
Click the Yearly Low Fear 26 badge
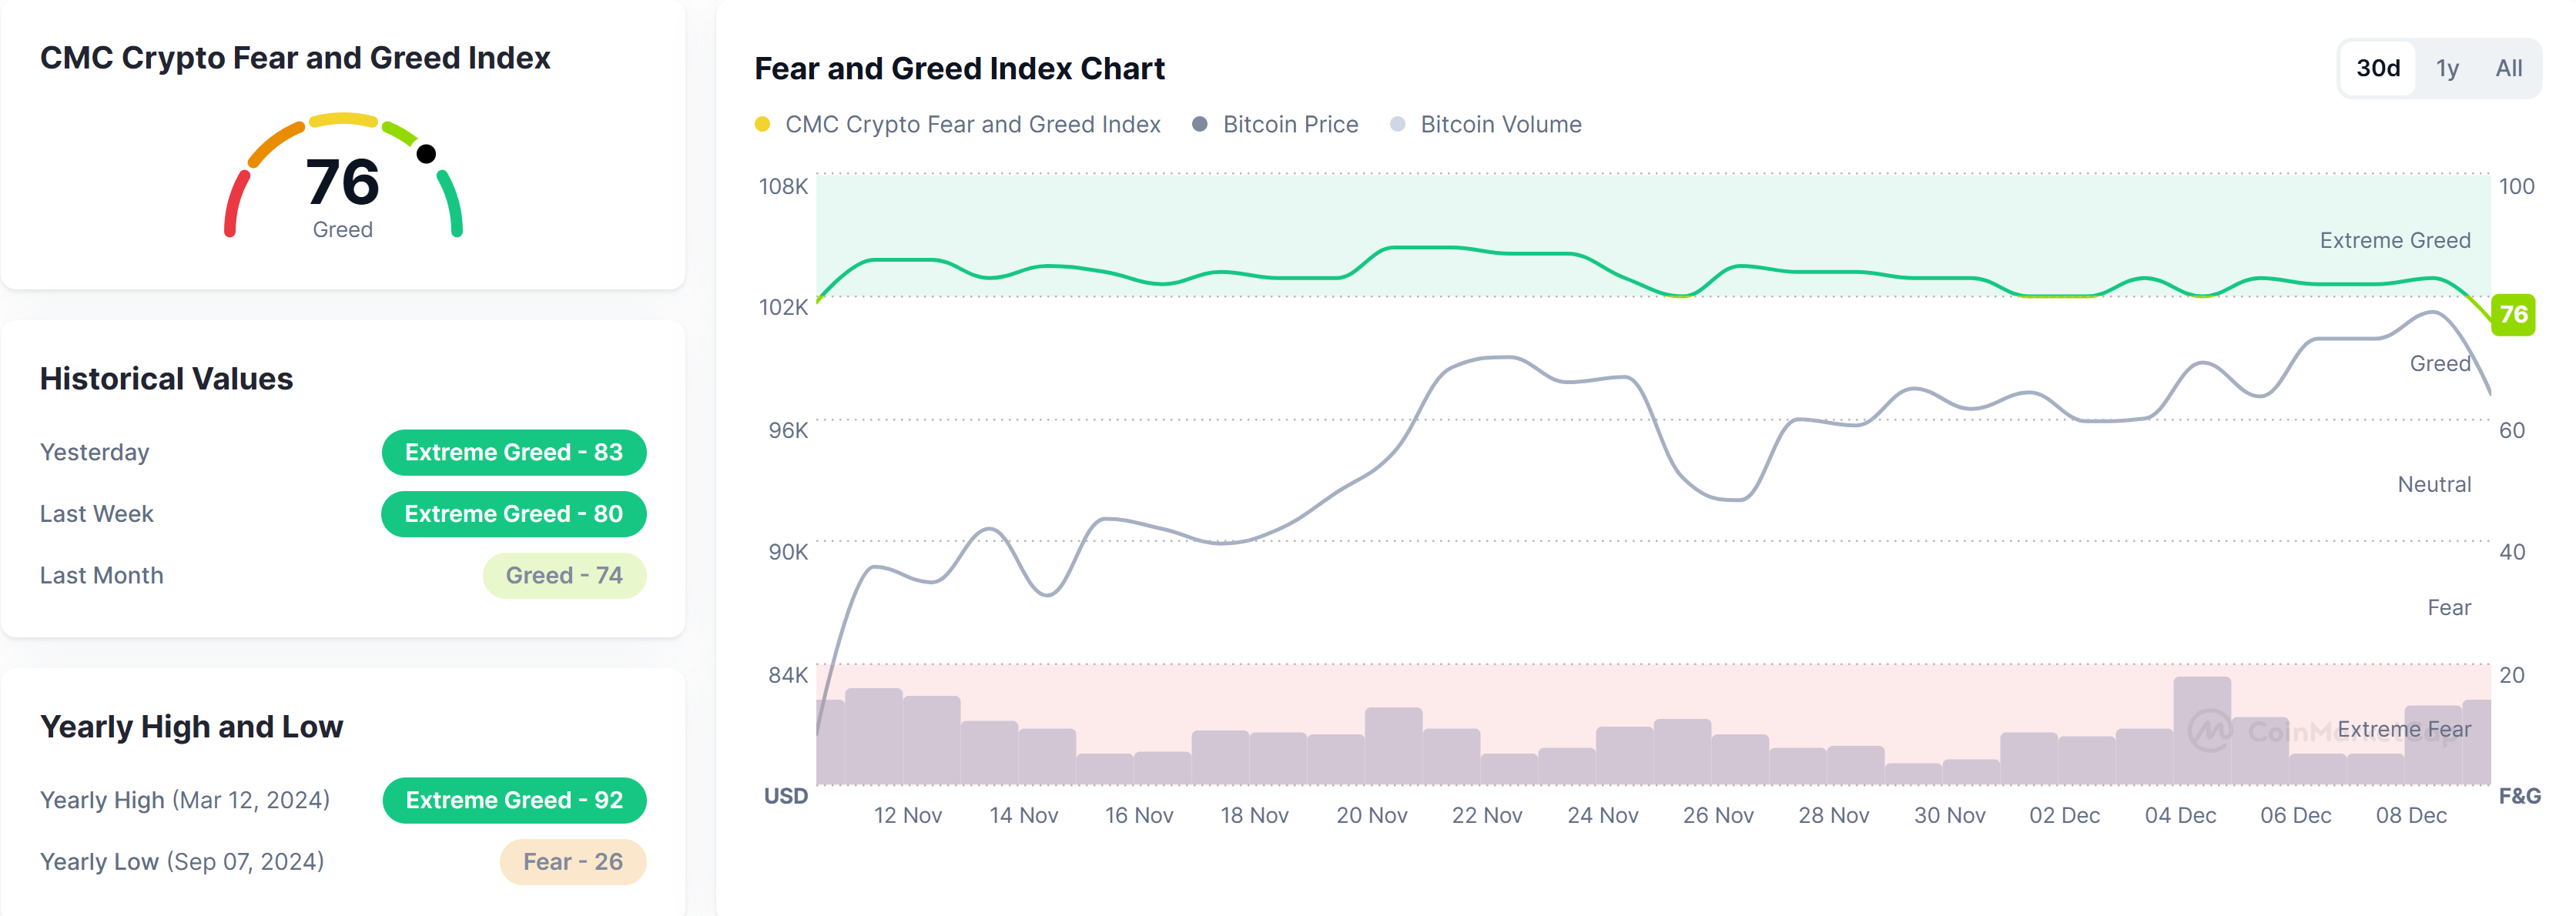572,862
